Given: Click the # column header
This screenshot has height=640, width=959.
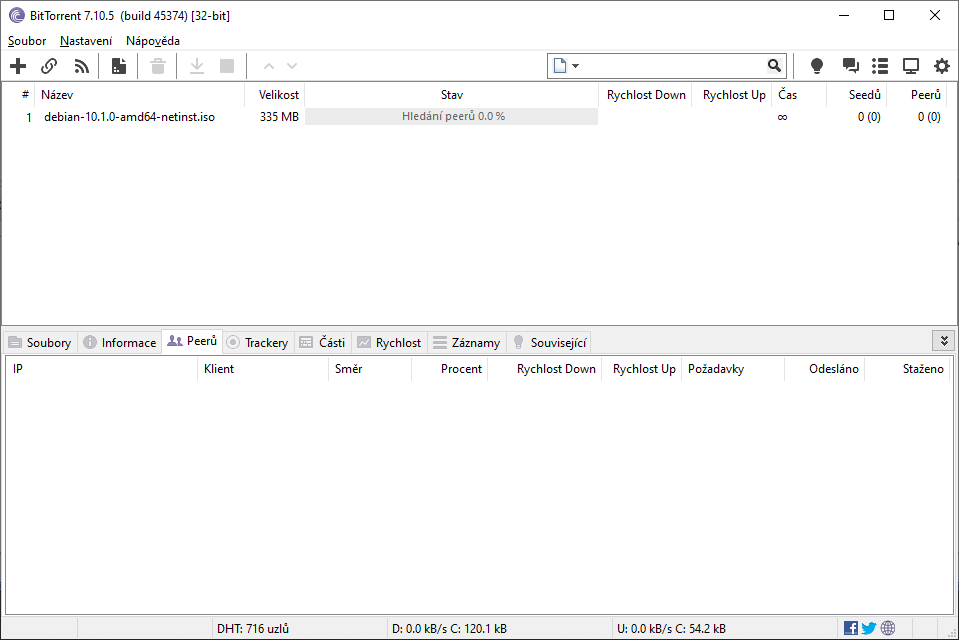Looking at the screenshot, I should click(x=18, y=95).
